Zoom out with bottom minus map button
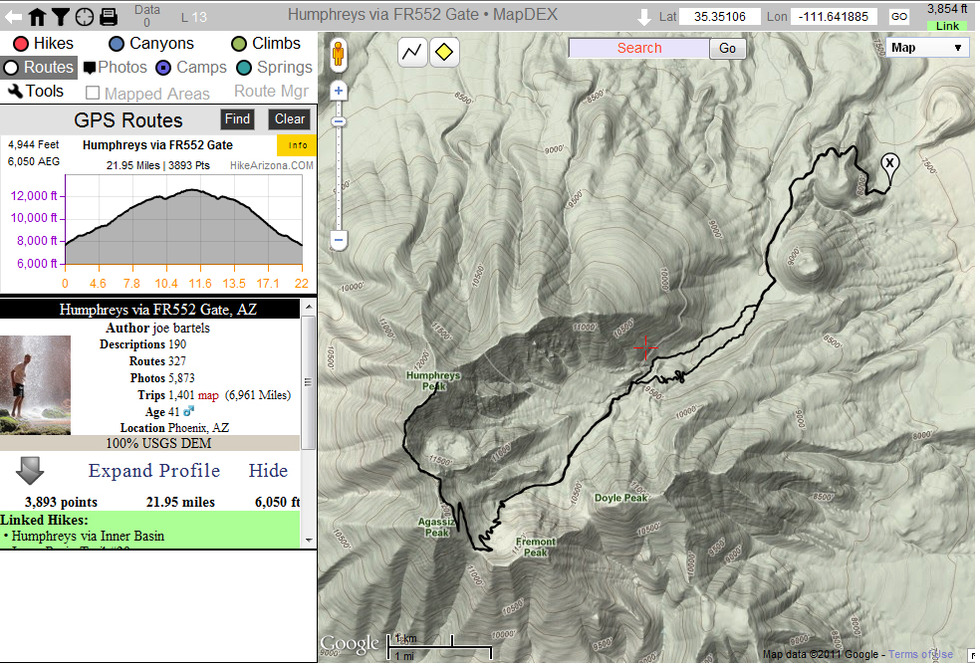The width and height of the screenshot is (980, 666). 338,240
